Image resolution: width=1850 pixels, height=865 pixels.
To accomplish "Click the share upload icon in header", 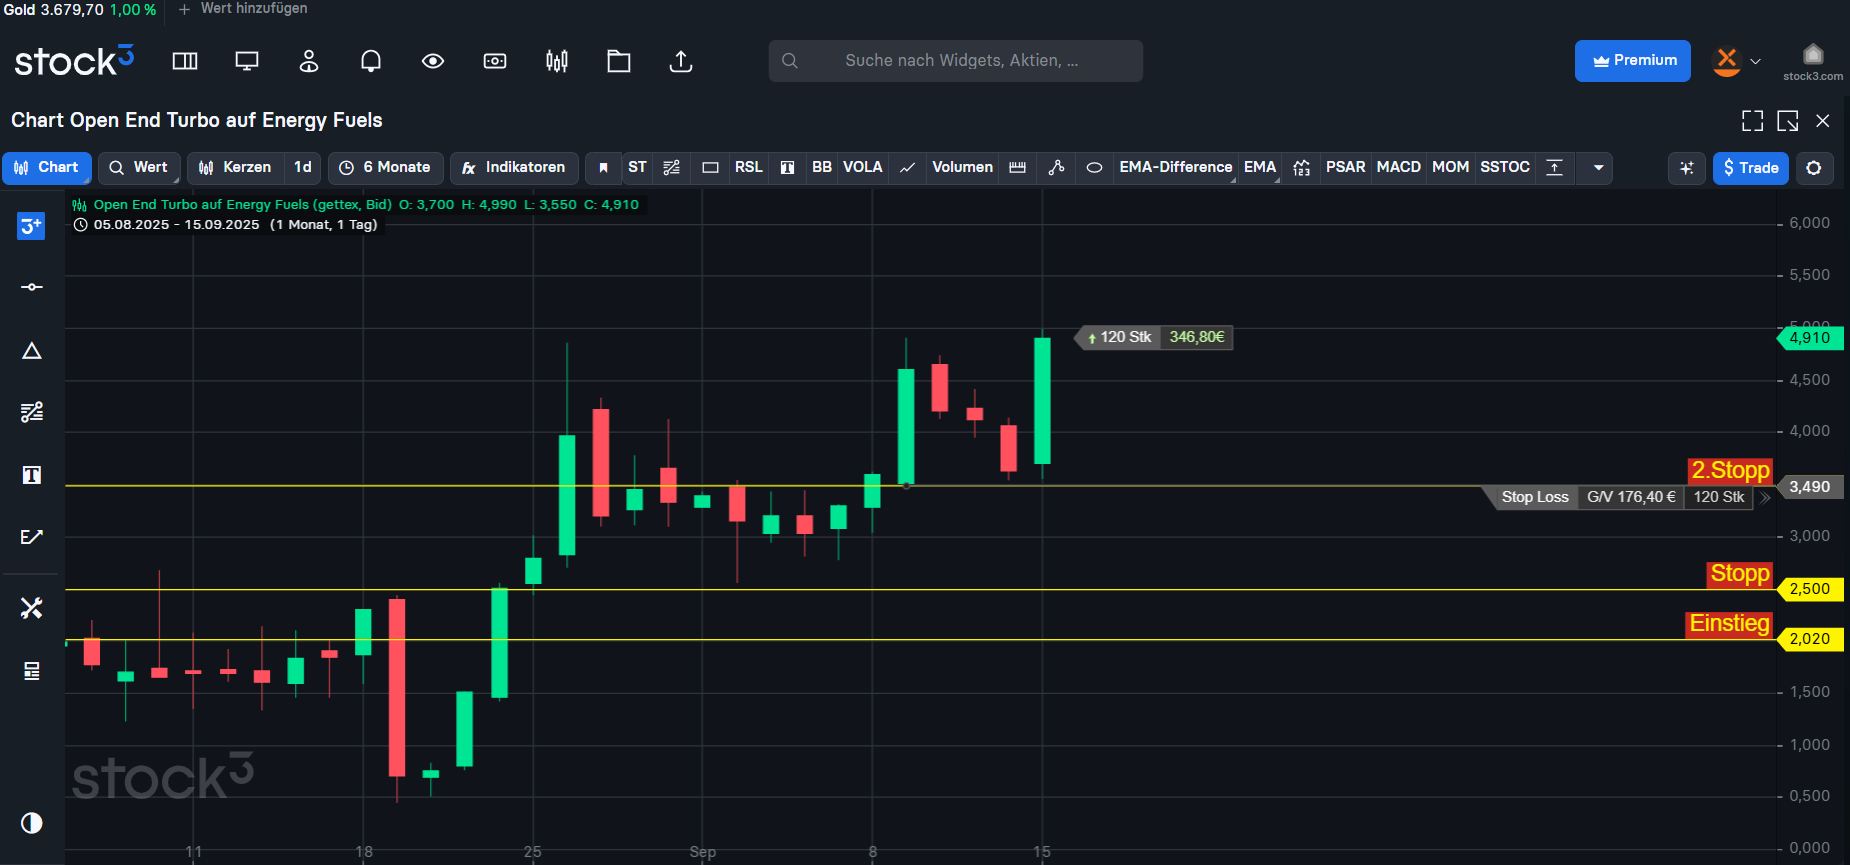I will click(x=680, y=61).
